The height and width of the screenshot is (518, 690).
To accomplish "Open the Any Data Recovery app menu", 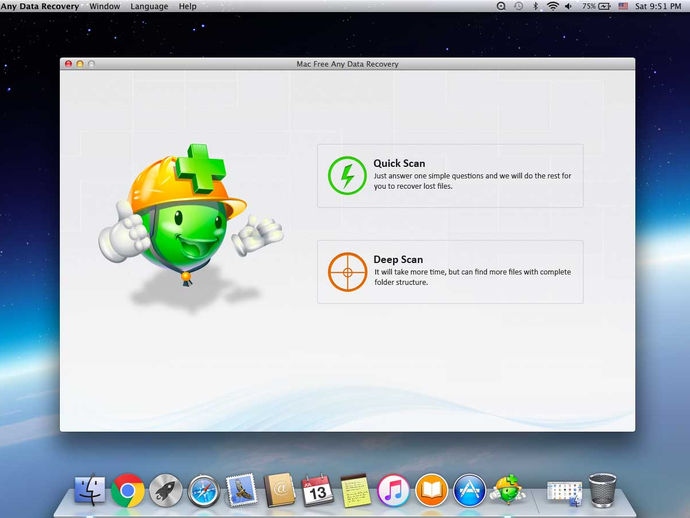I will pos(40,6).
